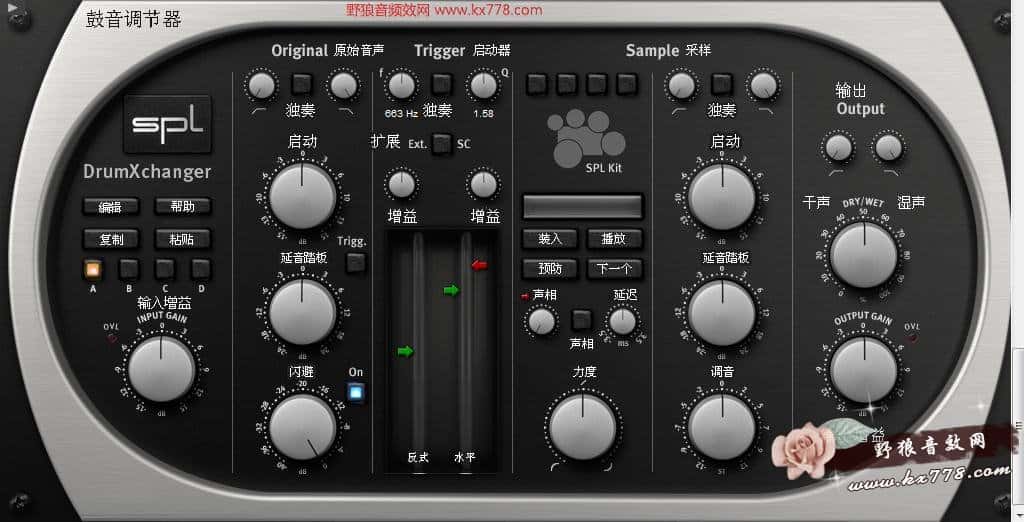The width and height of the screenshot is (1024, 522).
Task: Toggle the Sample 独奏 solo button
Action: pos(722,84)
